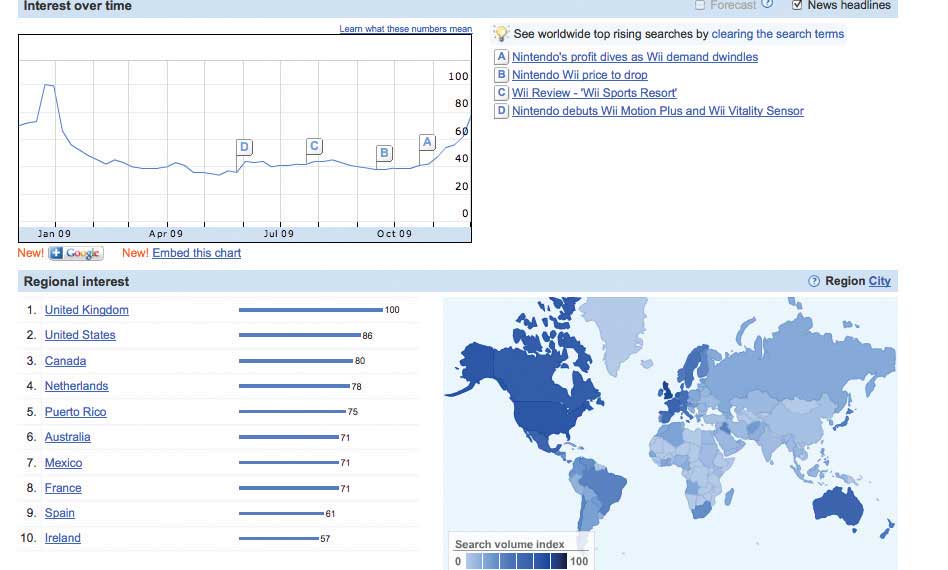Click the Forecast help question-mark icon

[767, 4]
